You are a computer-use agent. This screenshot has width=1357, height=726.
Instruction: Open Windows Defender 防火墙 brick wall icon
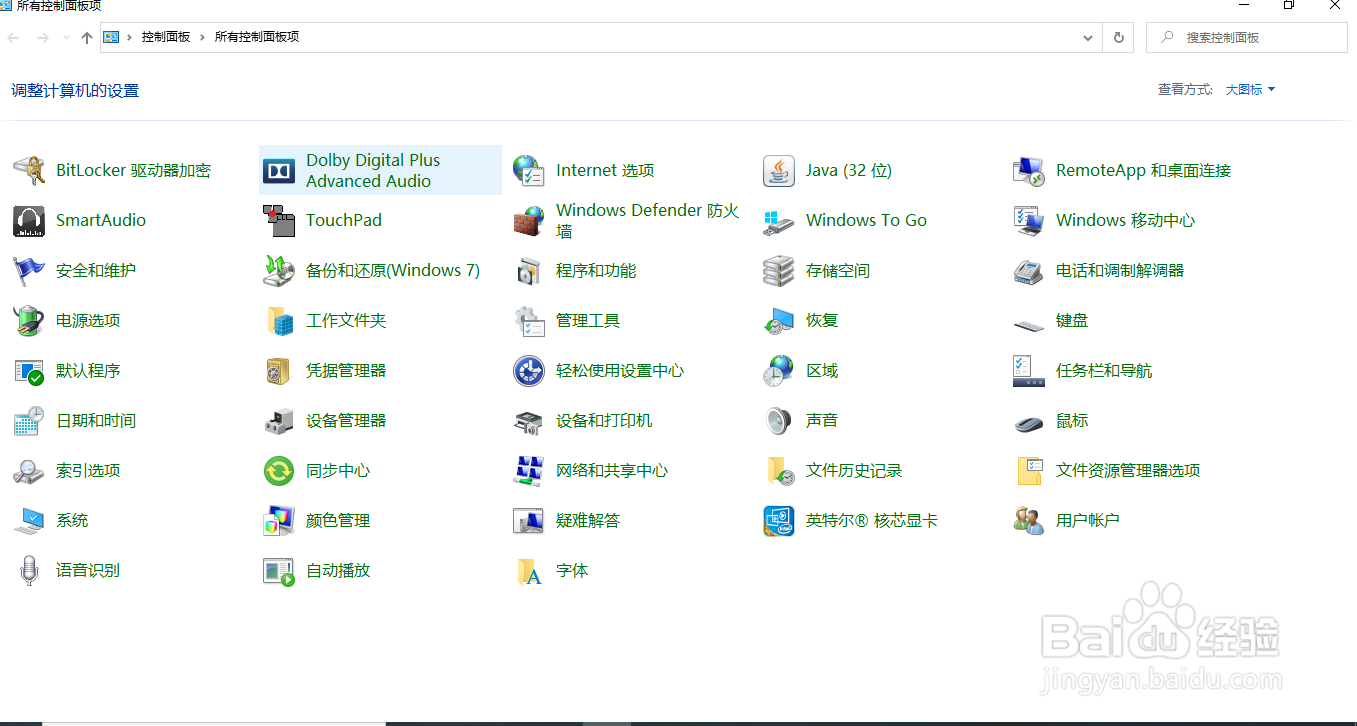529,221
